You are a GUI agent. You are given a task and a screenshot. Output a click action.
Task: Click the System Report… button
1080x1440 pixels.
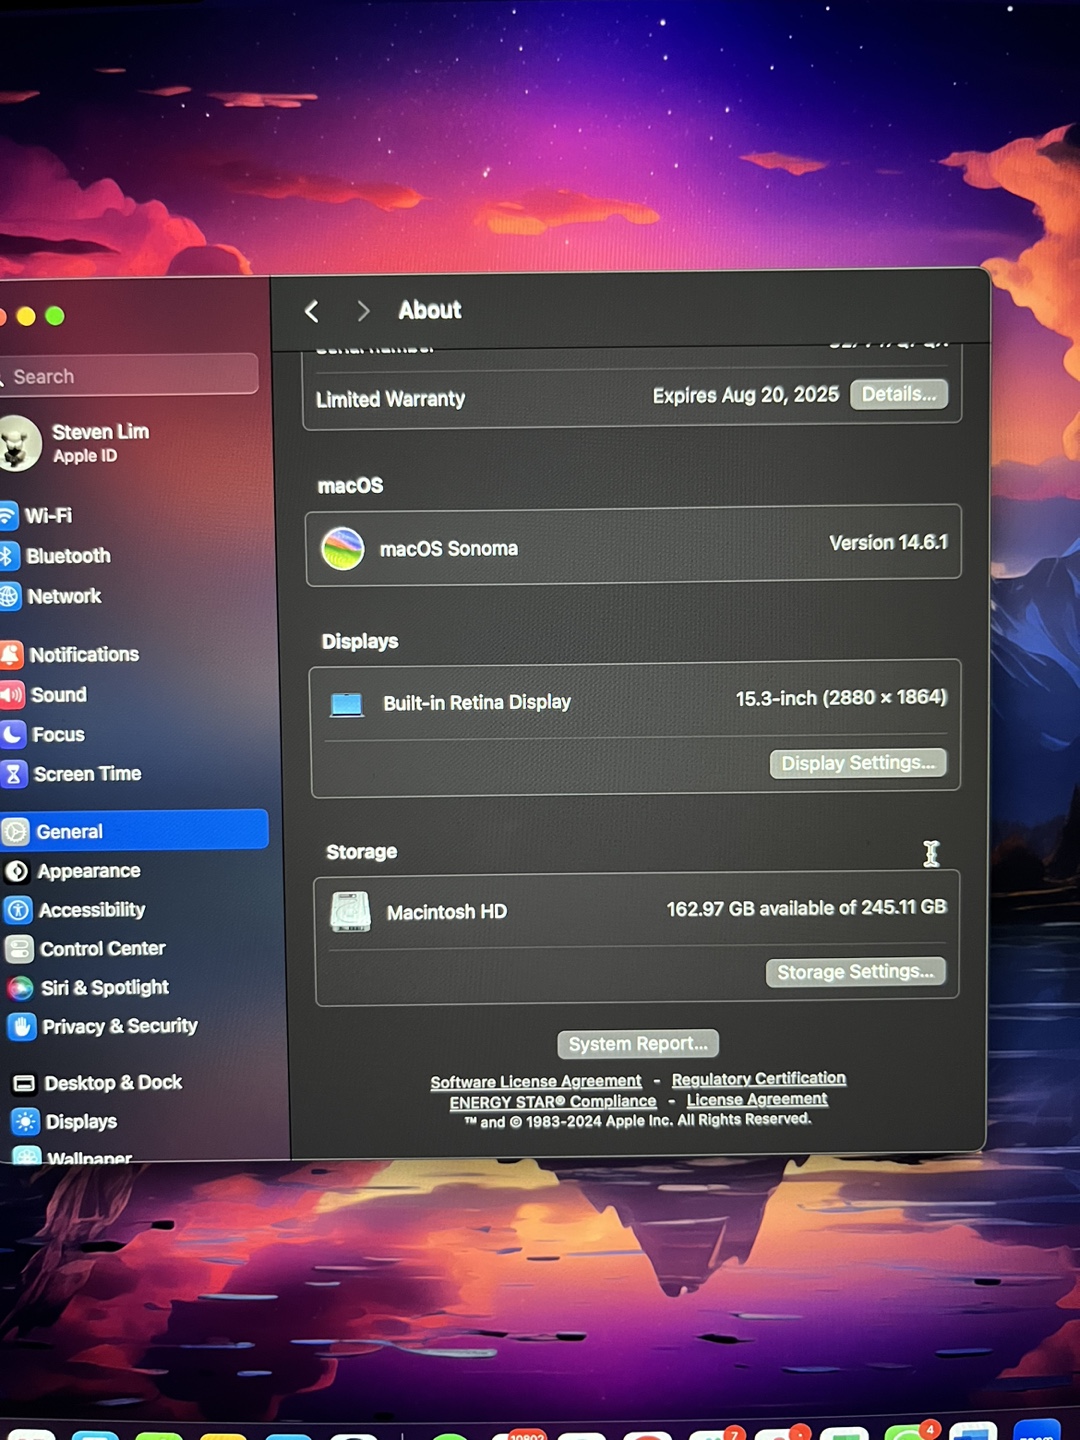point(638,1044)
